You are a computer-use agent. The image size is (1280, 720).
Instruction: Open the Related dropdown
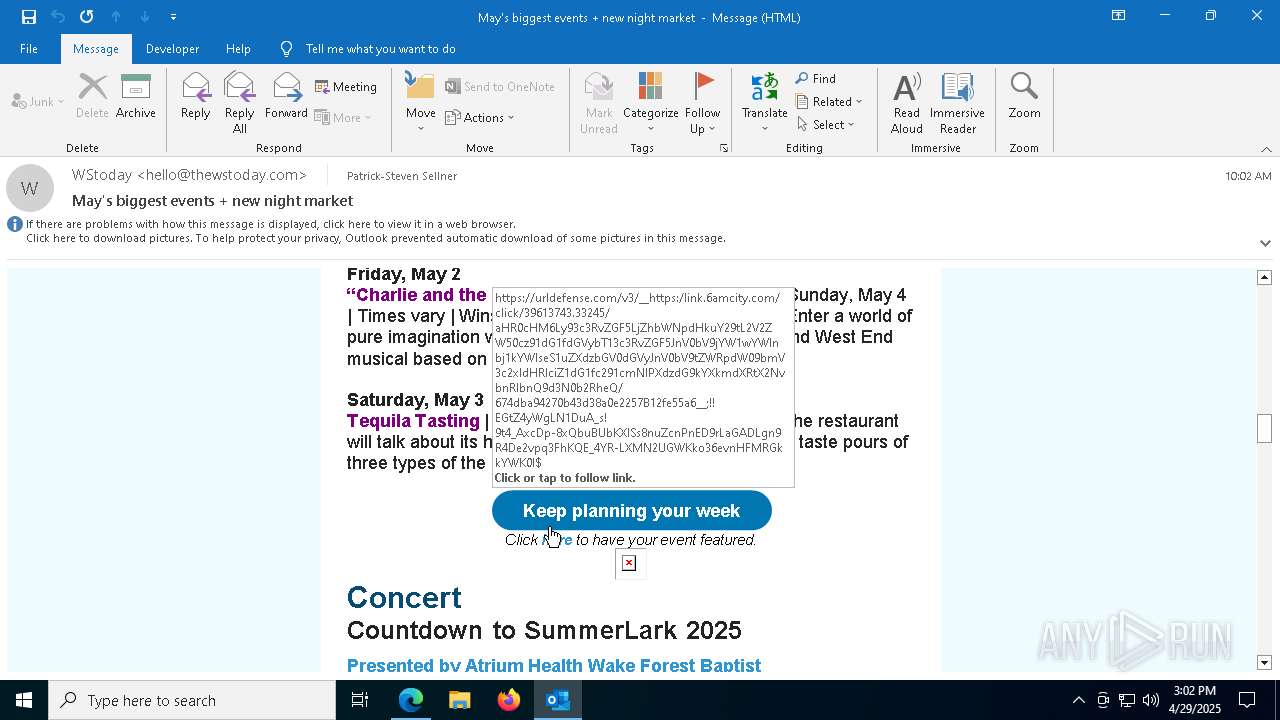[x=829, y=102]
